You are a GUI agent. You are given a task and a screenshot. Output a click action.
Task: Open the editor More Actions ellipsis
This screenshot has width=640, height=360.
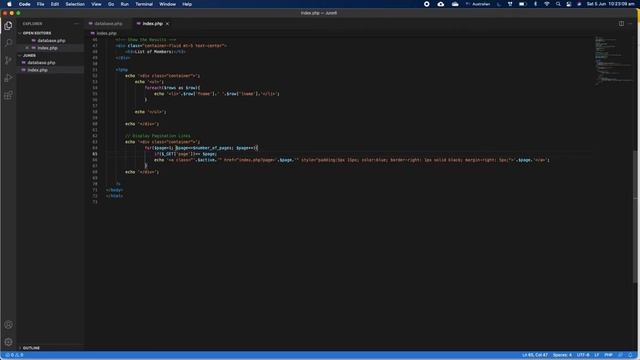pyautogui.click(x=631, y=24)
